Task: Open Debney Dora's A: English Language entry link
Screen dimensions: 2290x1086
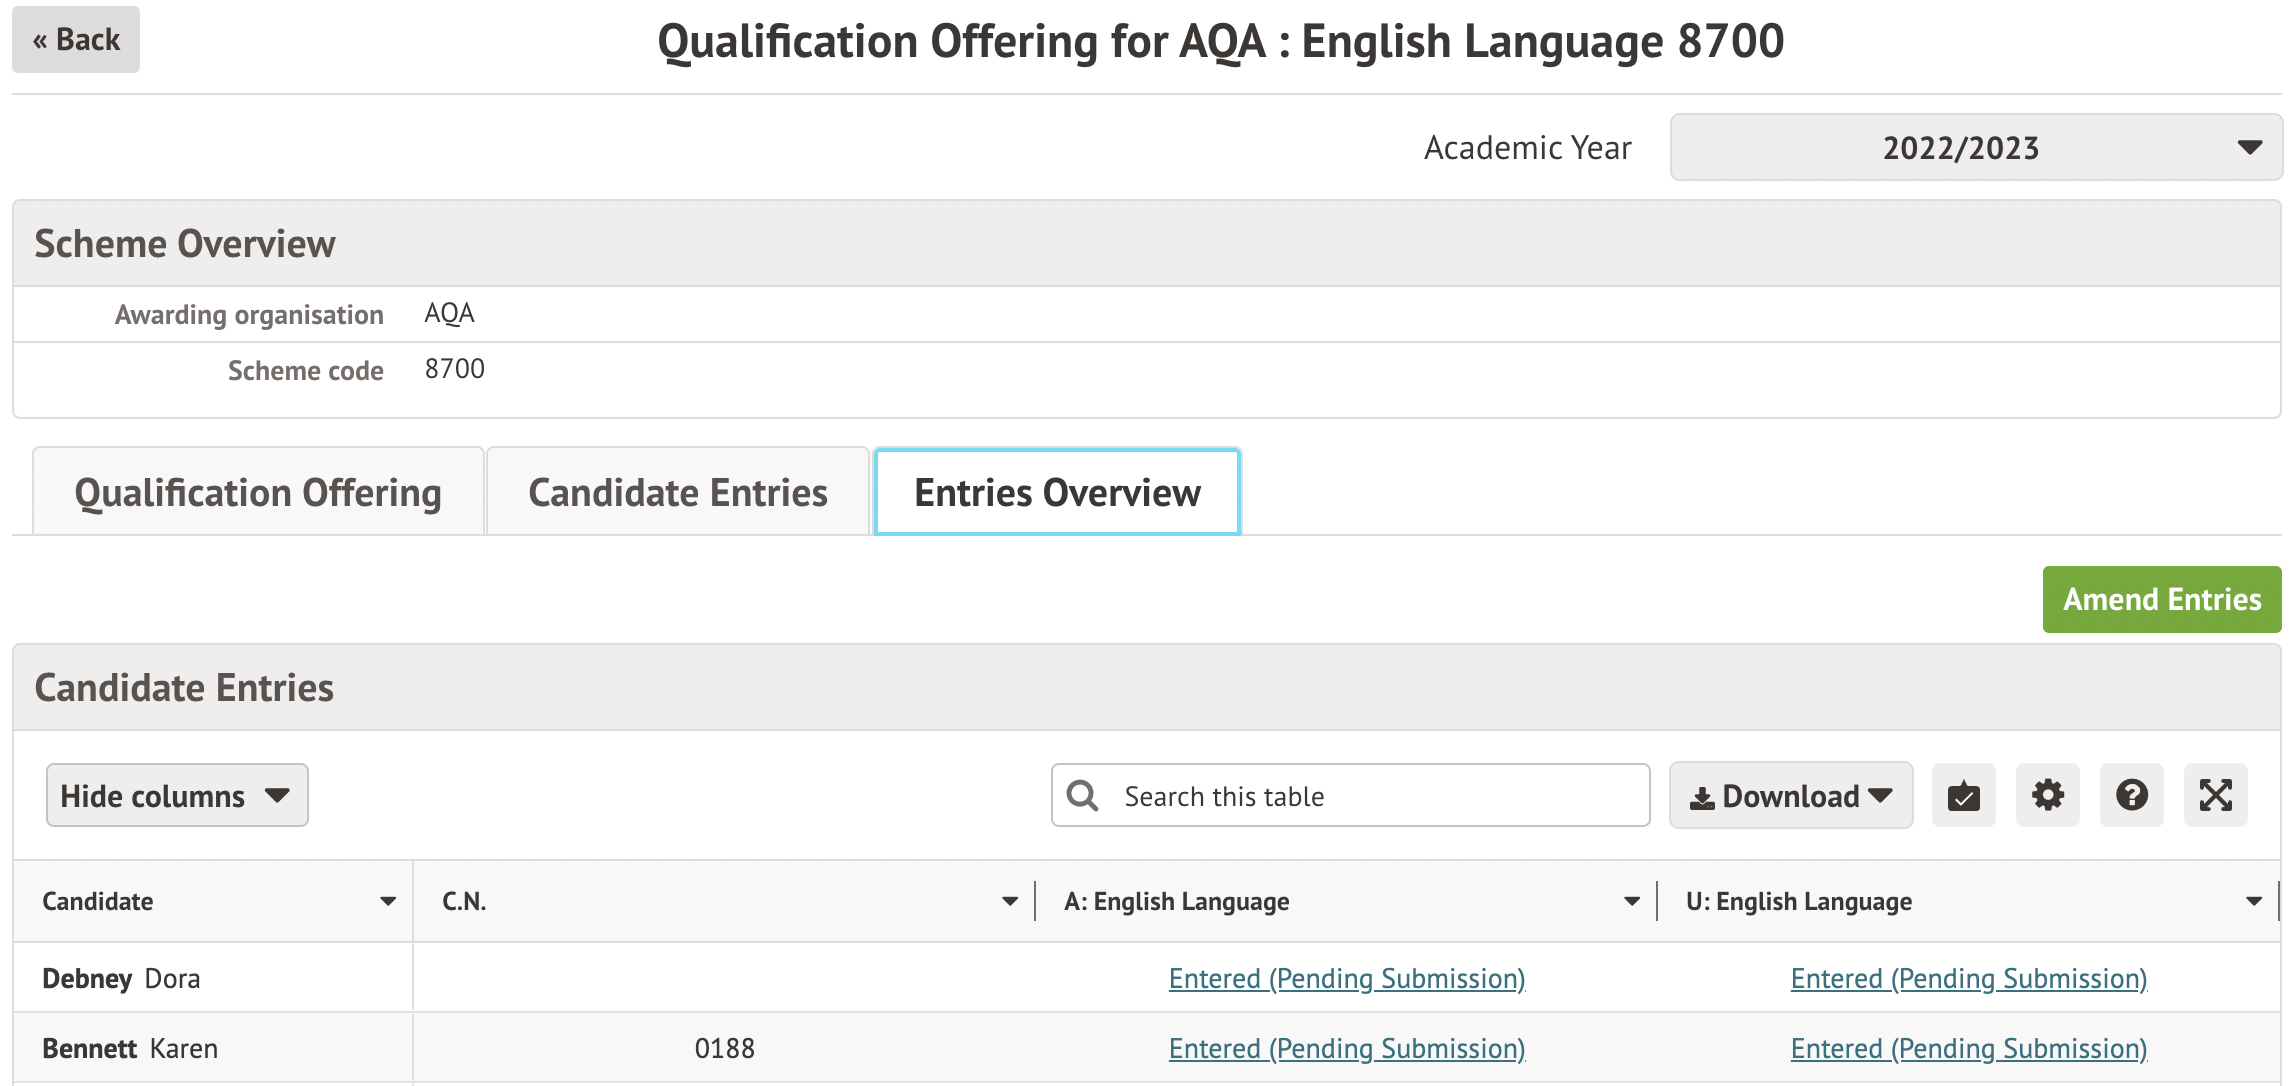Action: click(x=1346, y=978)
